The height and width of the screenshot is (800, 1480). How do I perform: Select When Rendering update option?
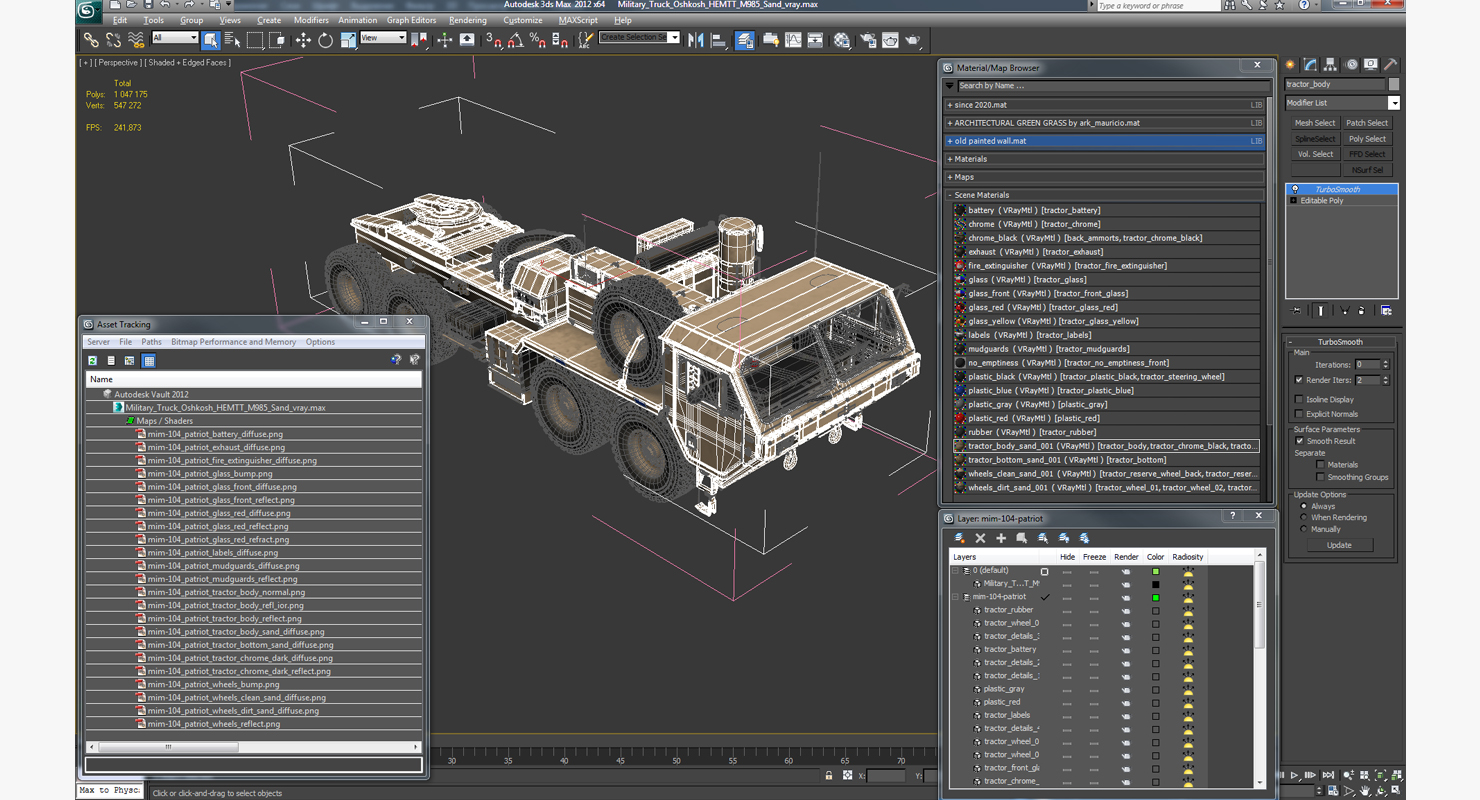coord(1303,517)
